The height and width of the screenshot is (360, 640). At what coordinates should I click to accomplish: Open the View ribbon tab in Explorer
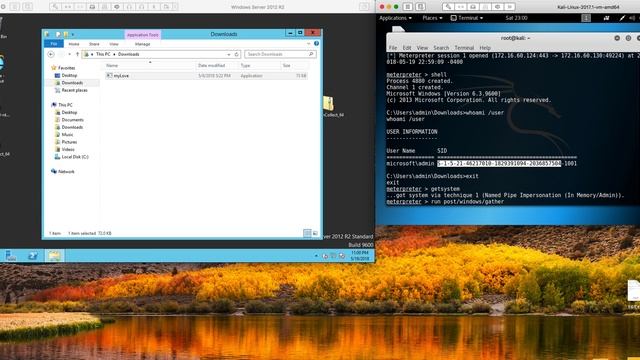pos(114,44)
